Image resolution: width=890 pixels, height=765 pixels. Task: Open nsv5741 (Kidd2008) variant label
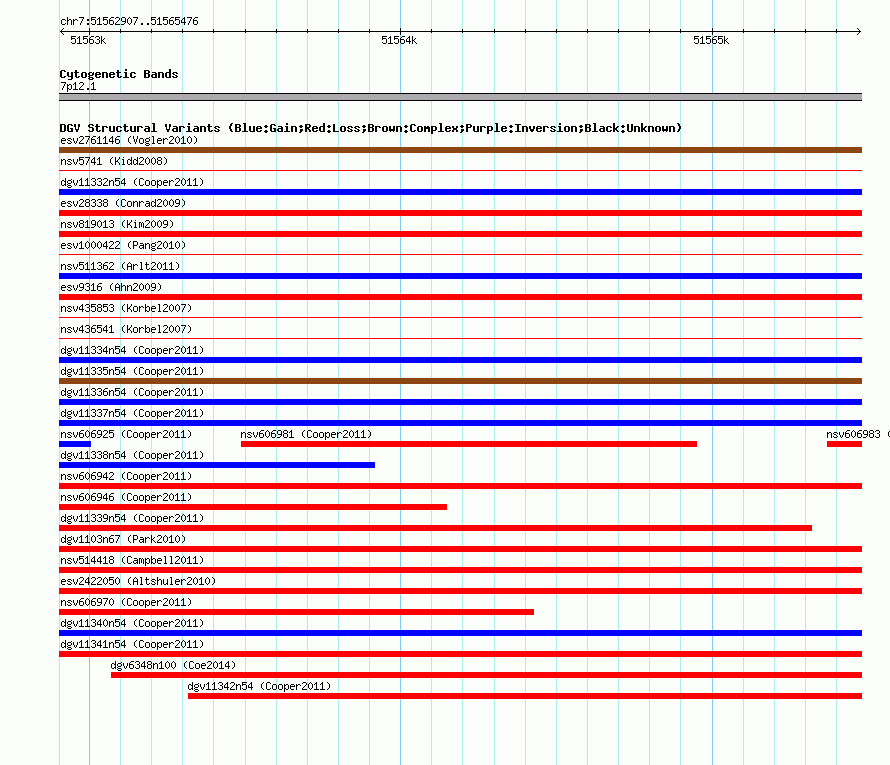point(114,161)
